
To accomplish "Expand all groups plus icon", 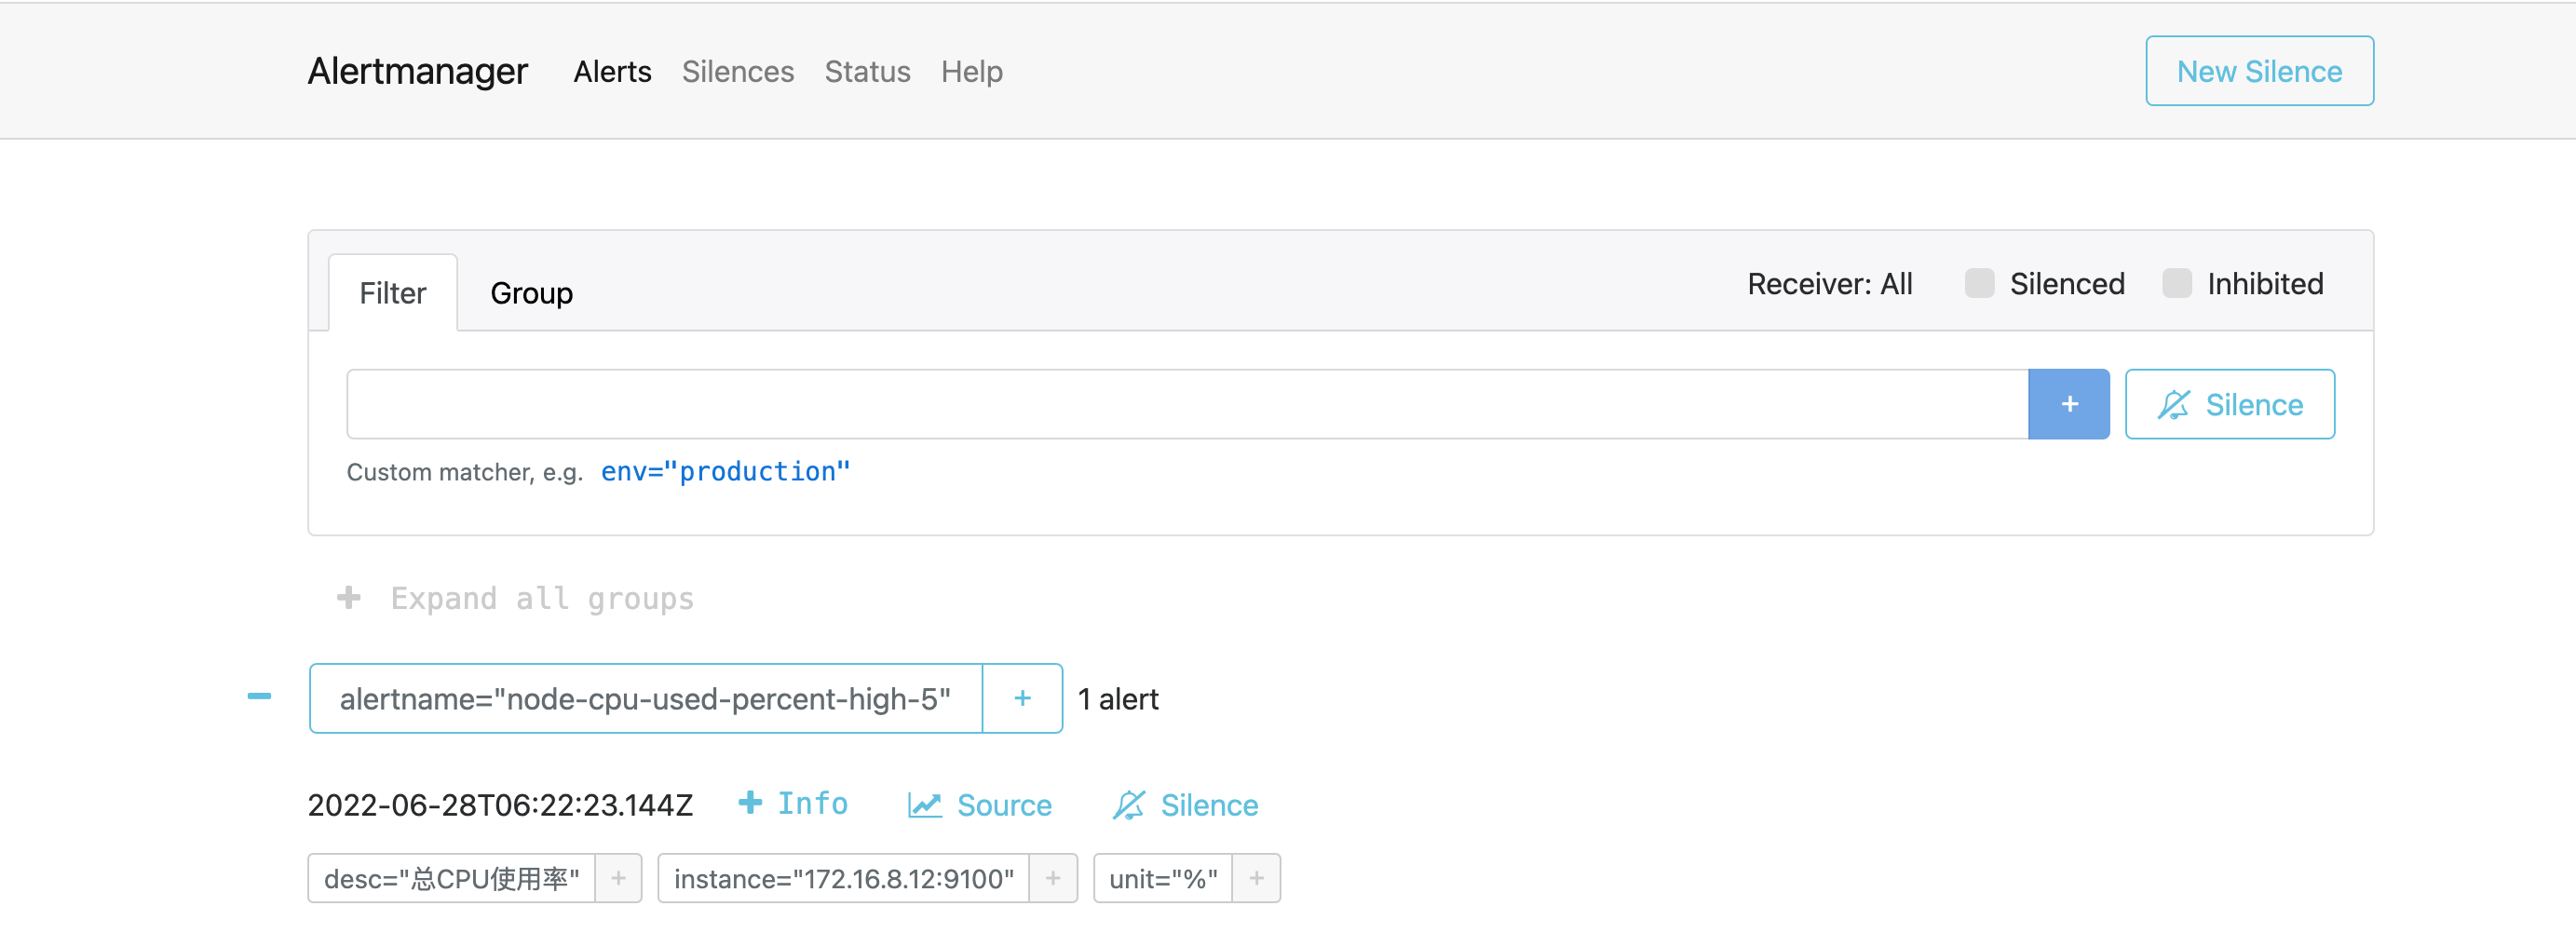I will 348,598.
